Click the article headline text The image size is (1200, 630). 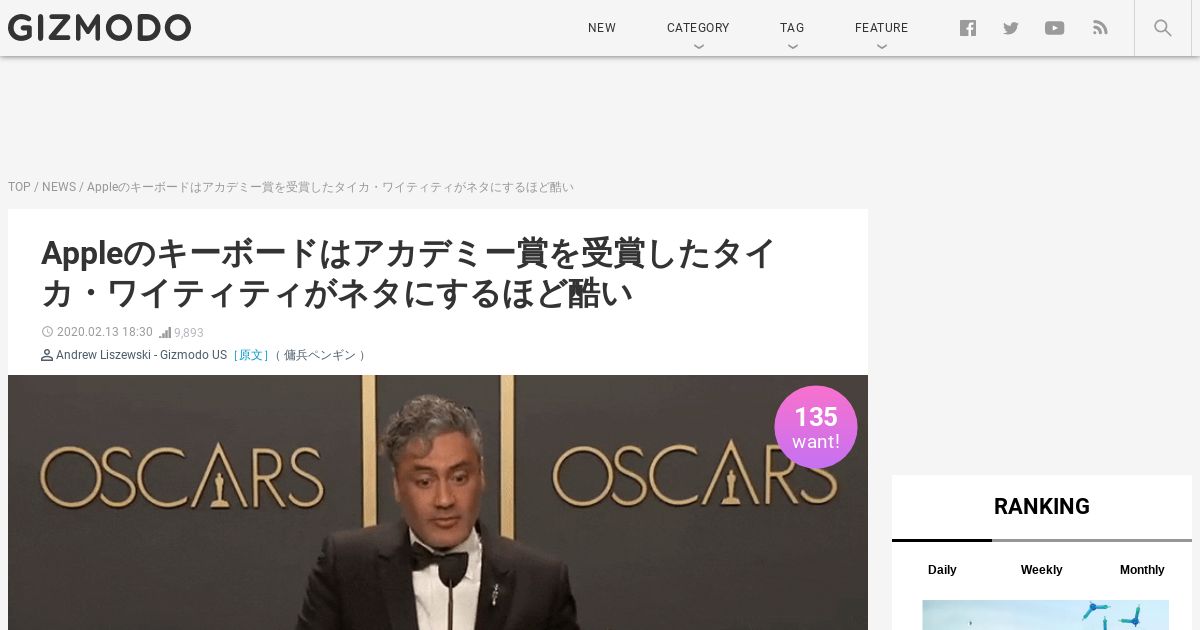(x=408, y=273)
